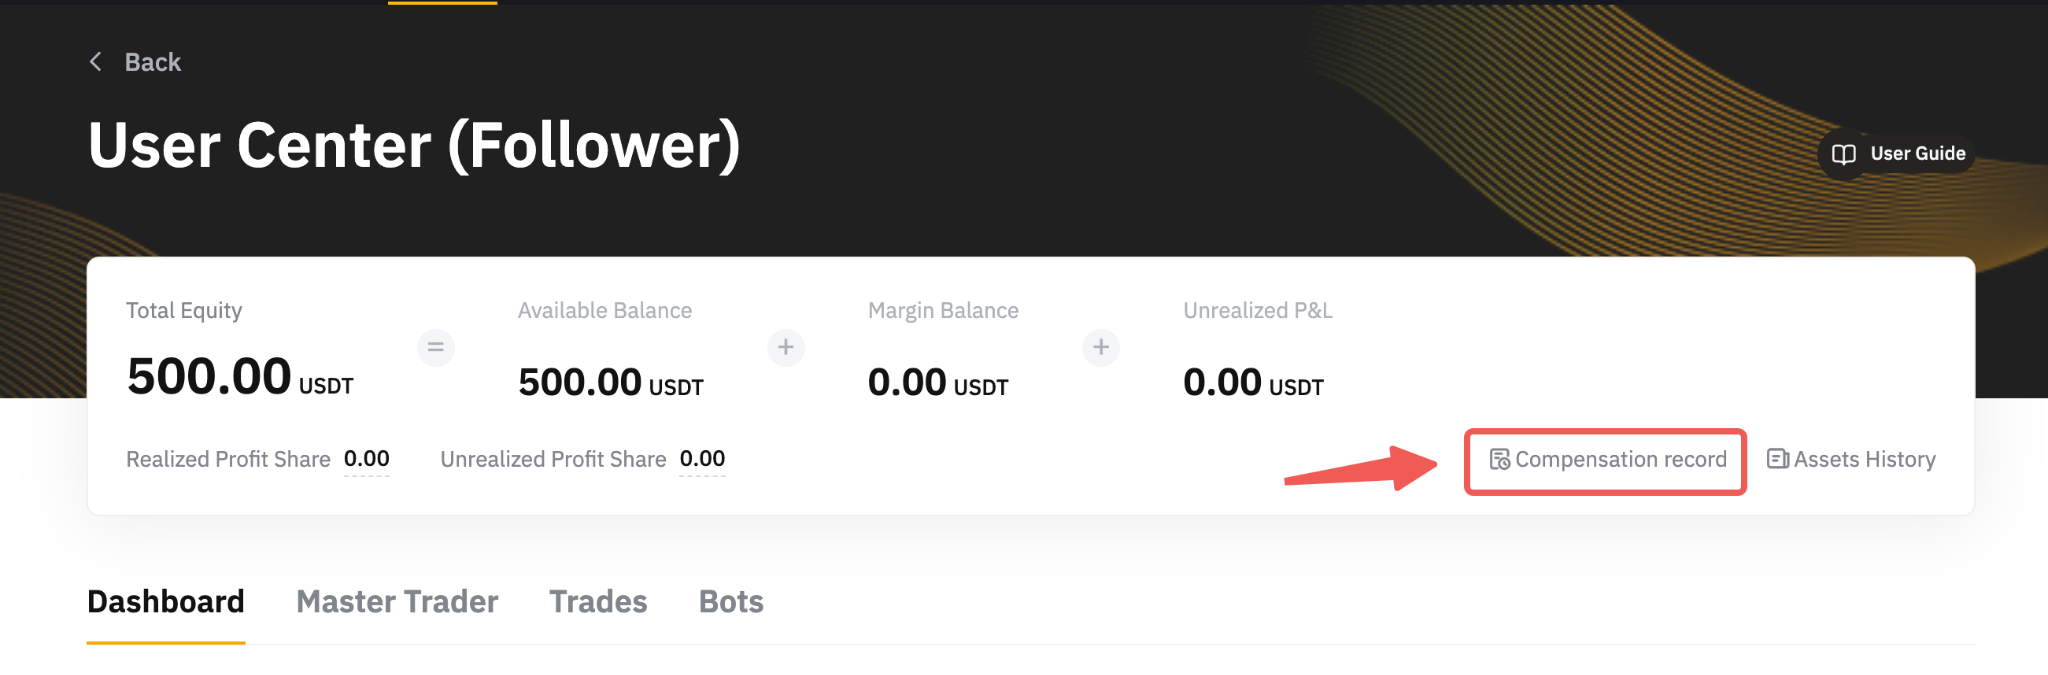Click the Assets History list icon
The width and height of the screenshot is (2048, 675).
(x=1778, y=459)
